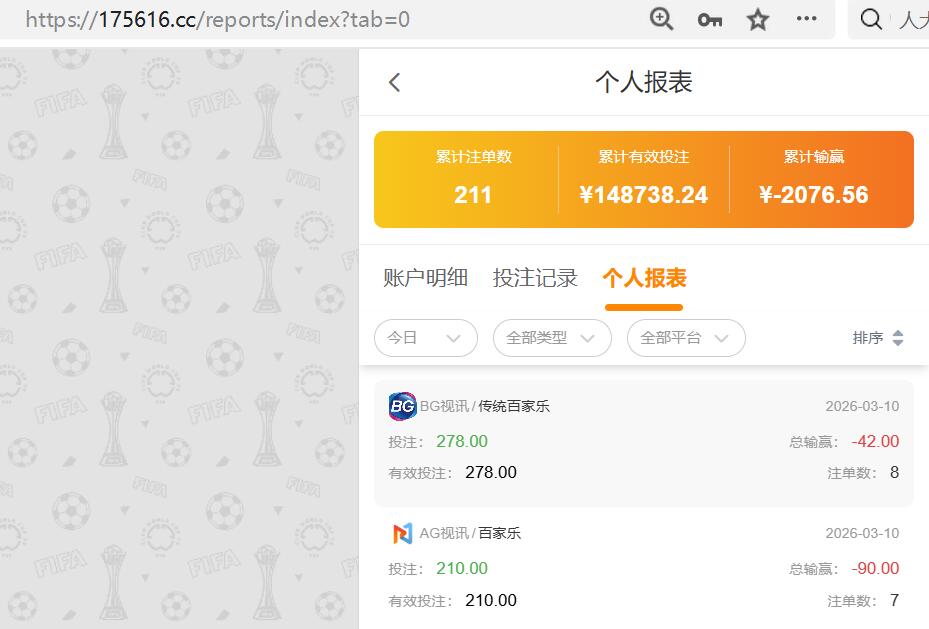The image size is (929, 629).
Task: Open the browser three-dot menu
Action: tap(806, 18)
